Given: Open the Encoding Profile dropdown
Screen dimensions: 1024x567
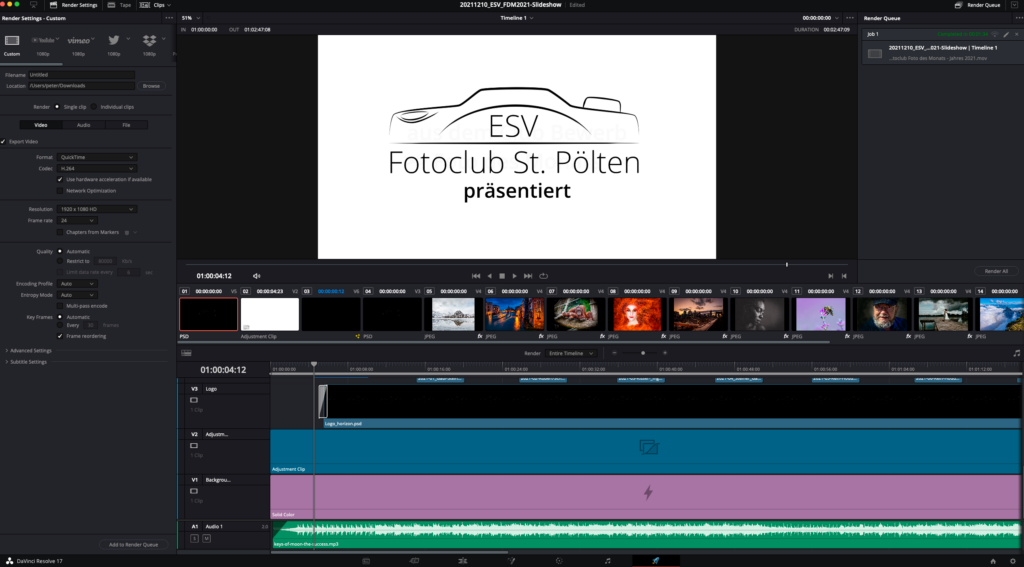Looking at the screenshot, I should click(x=76, y=284).
